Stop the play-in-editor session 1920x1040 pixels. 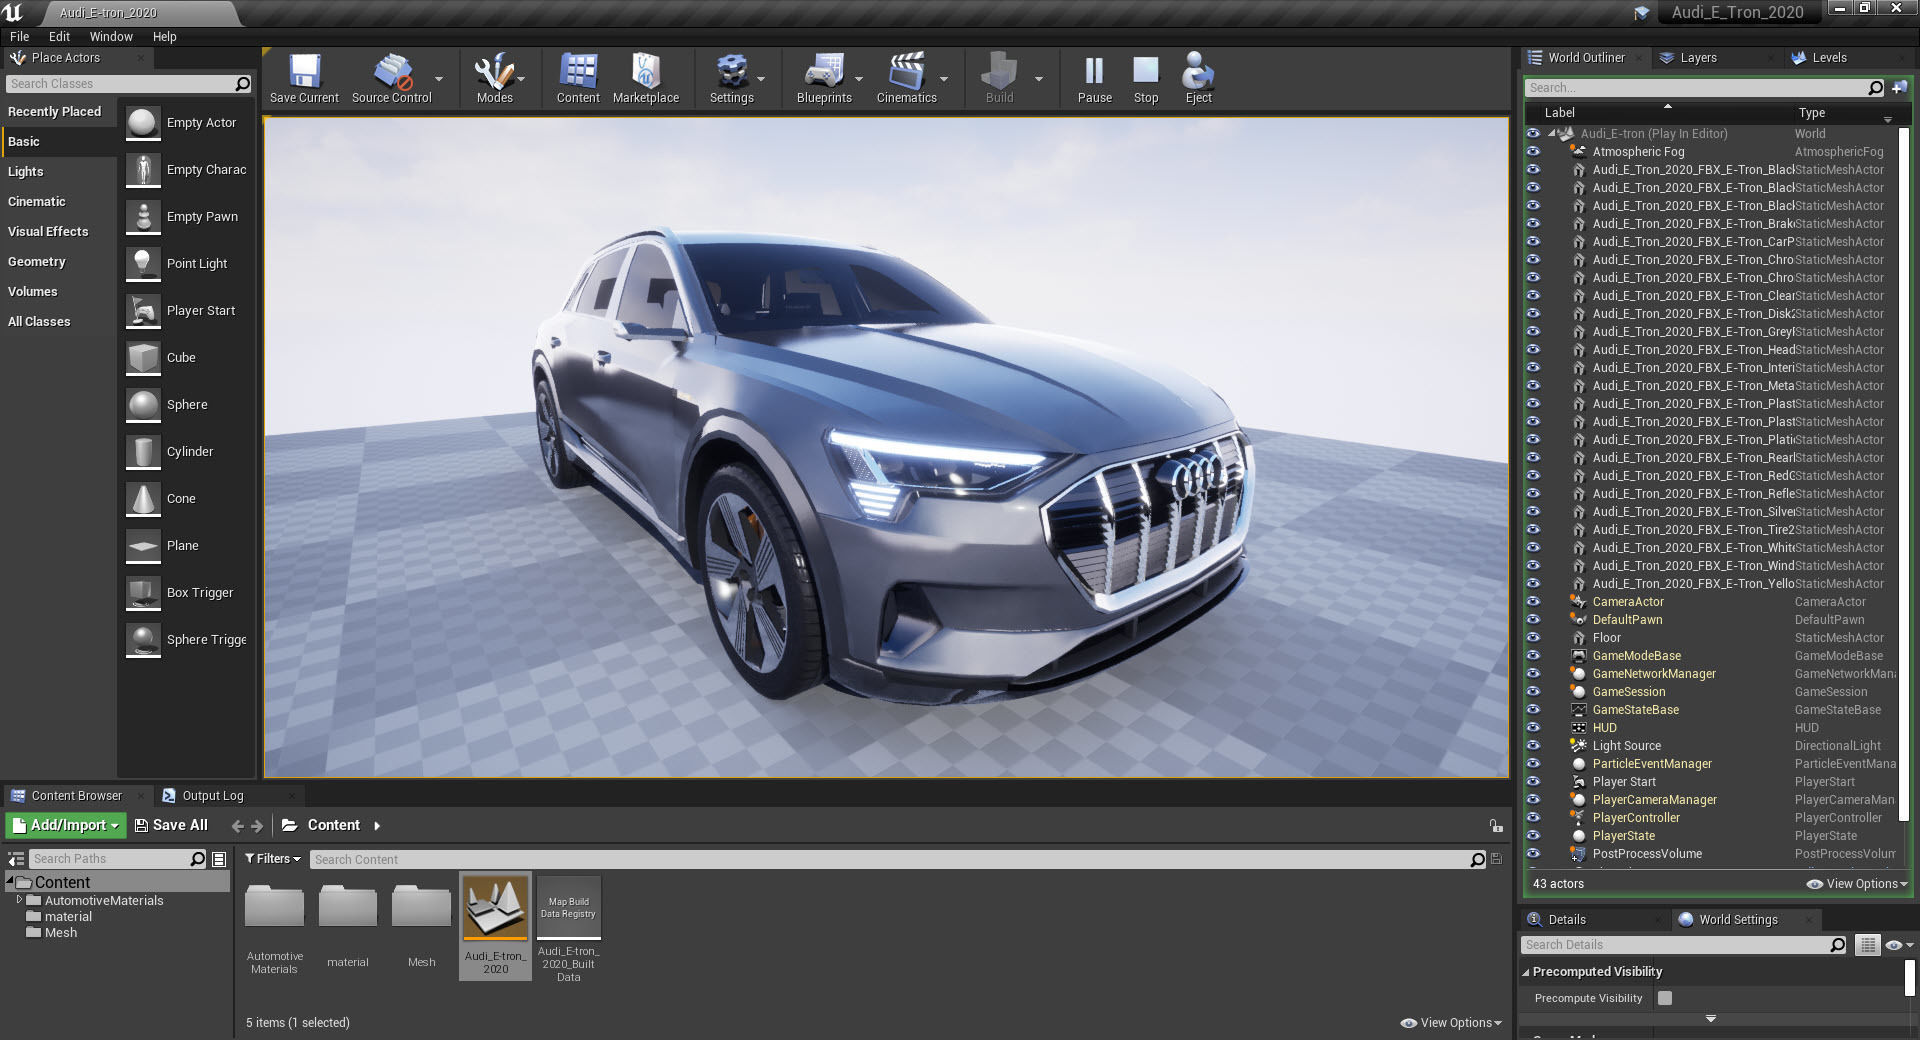[1146, 72]
